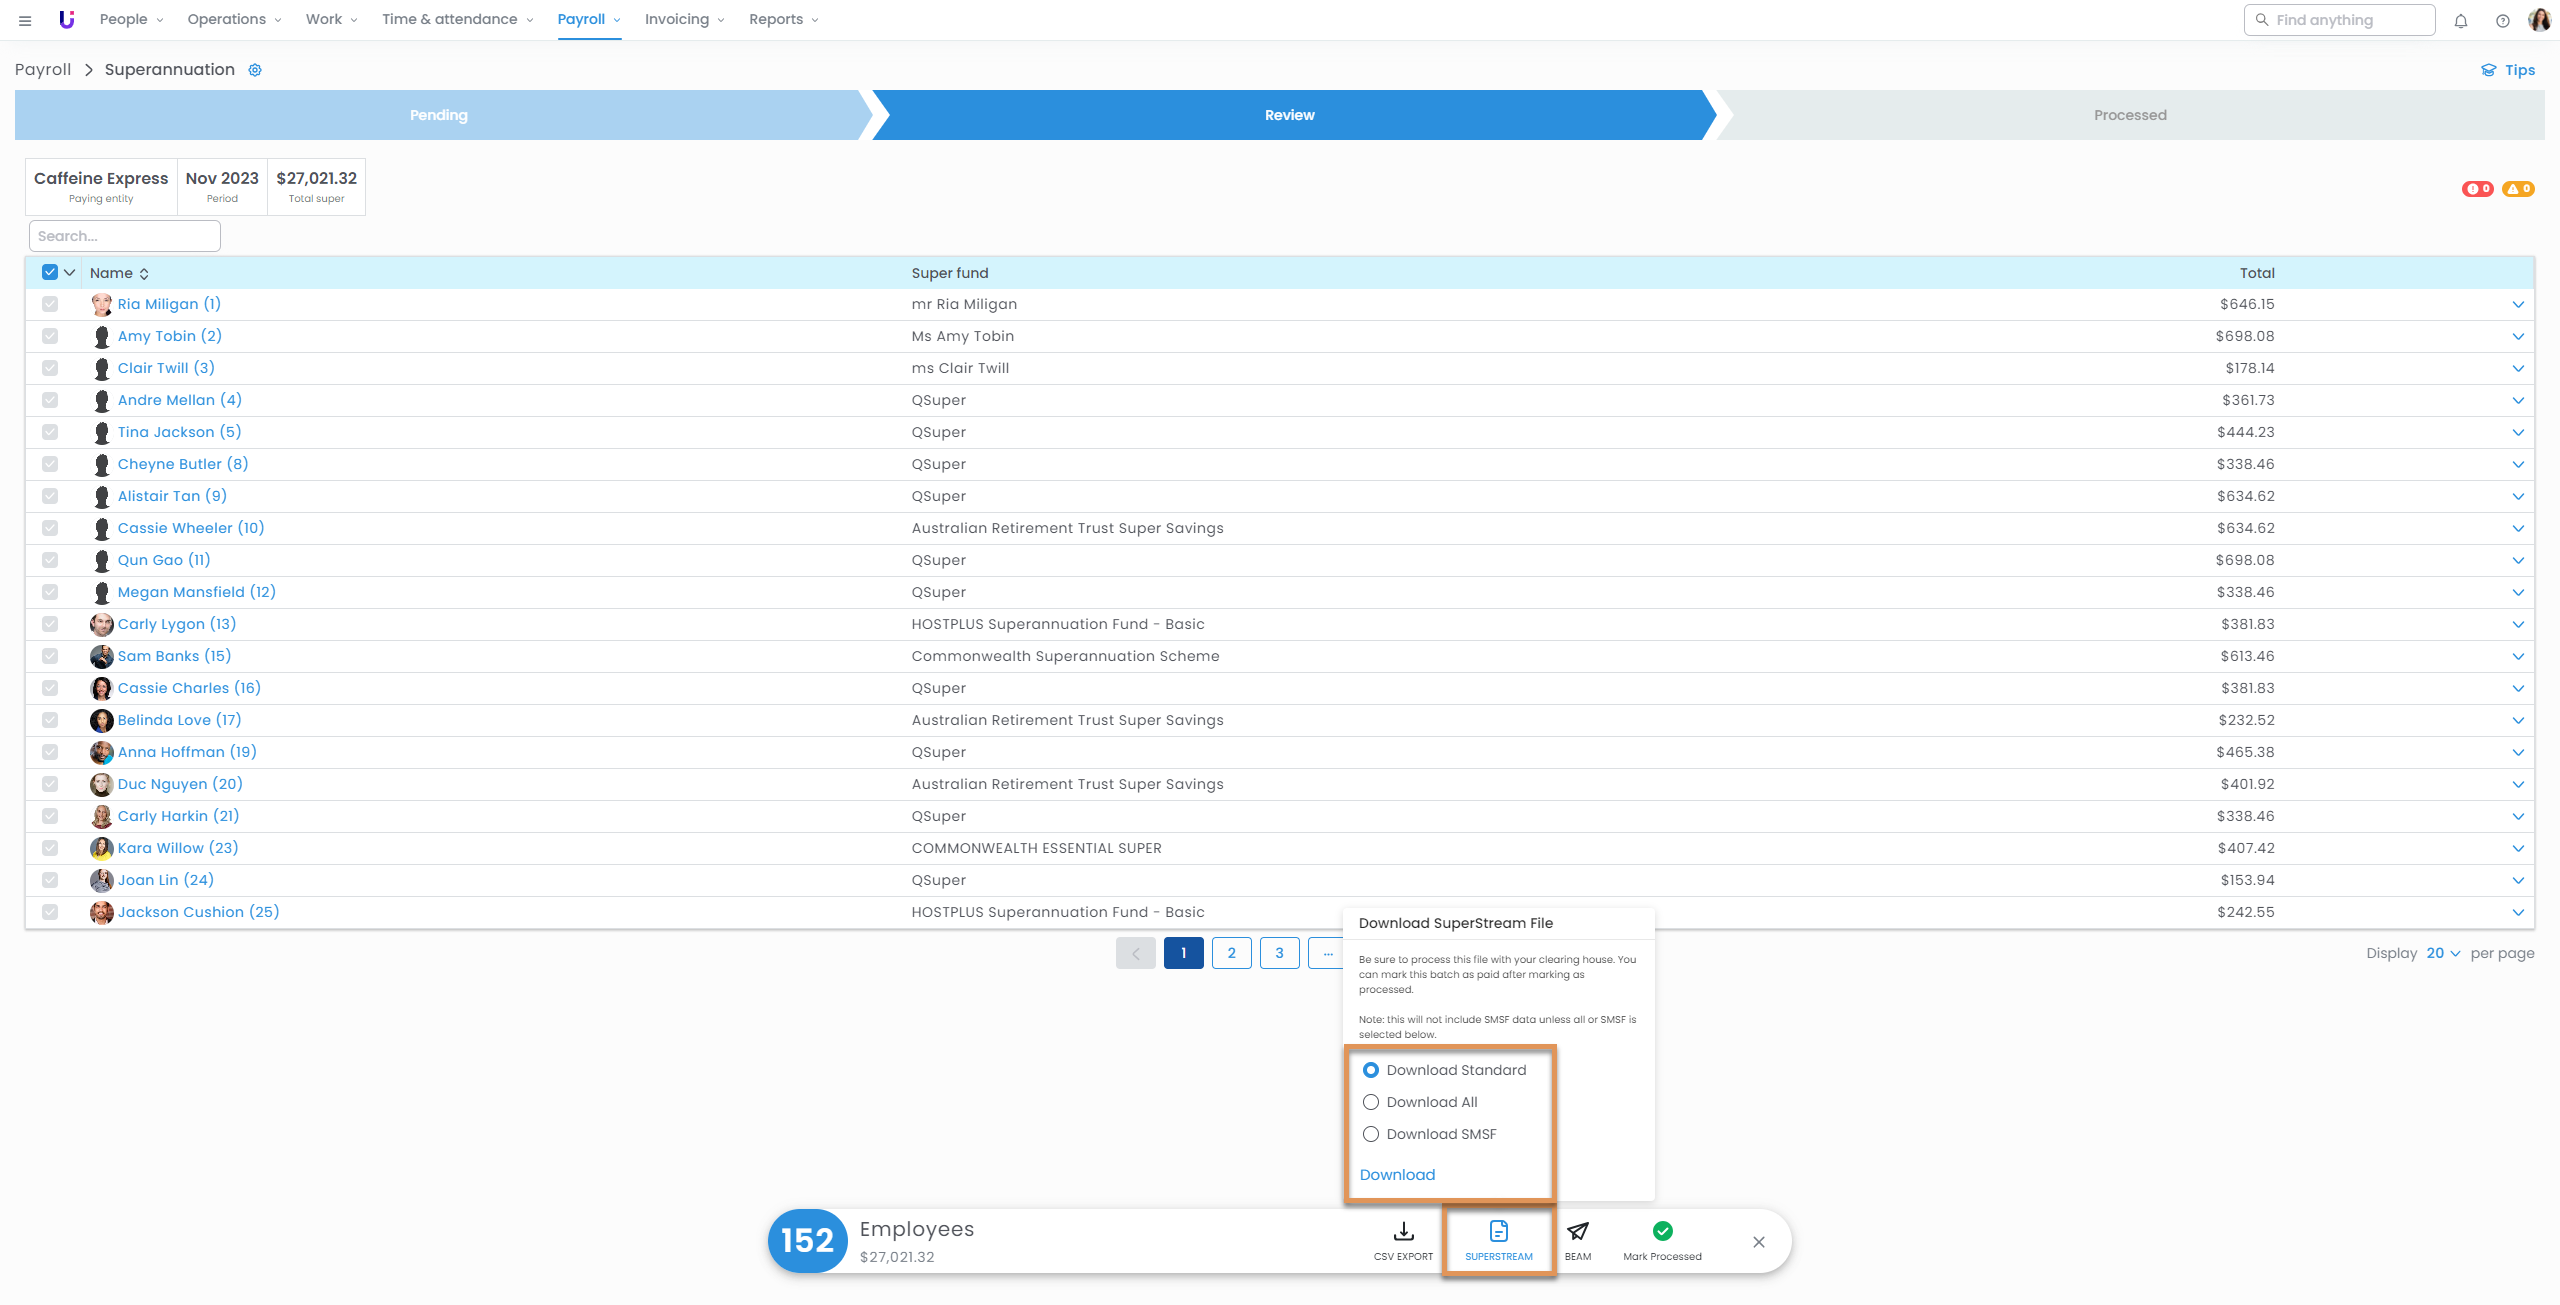Toggle the select-all checkbox in table header

coord(50,272)
